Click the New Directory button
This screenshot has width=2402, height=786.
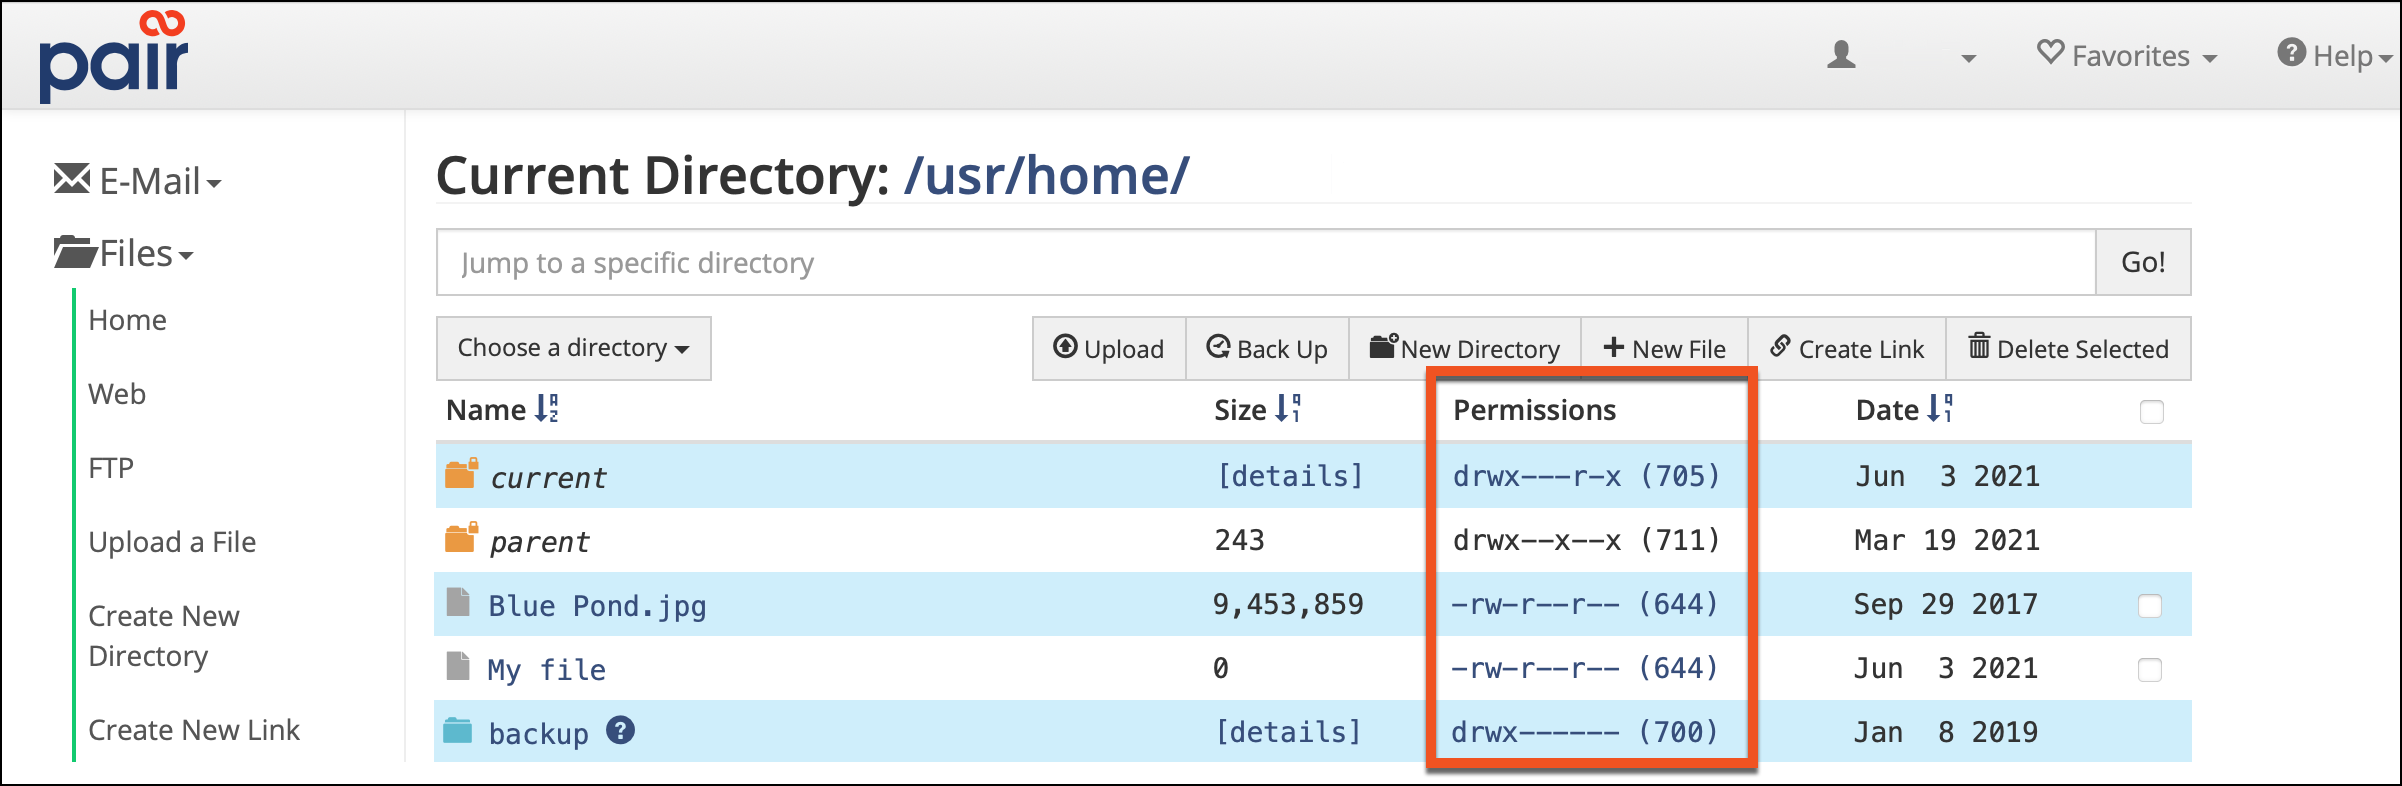[1465, 348]
